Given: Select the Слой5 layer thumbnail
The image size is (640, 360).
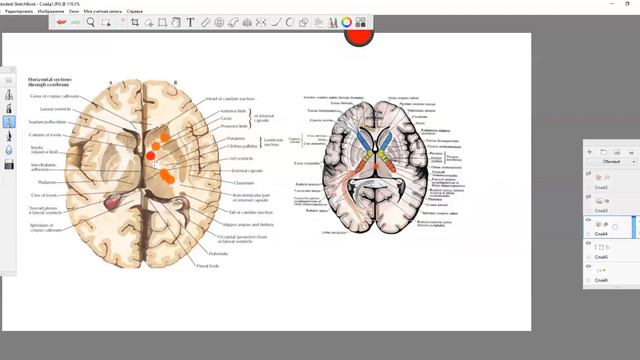Looking at the screenshot, I should click(x=602, y=247).
